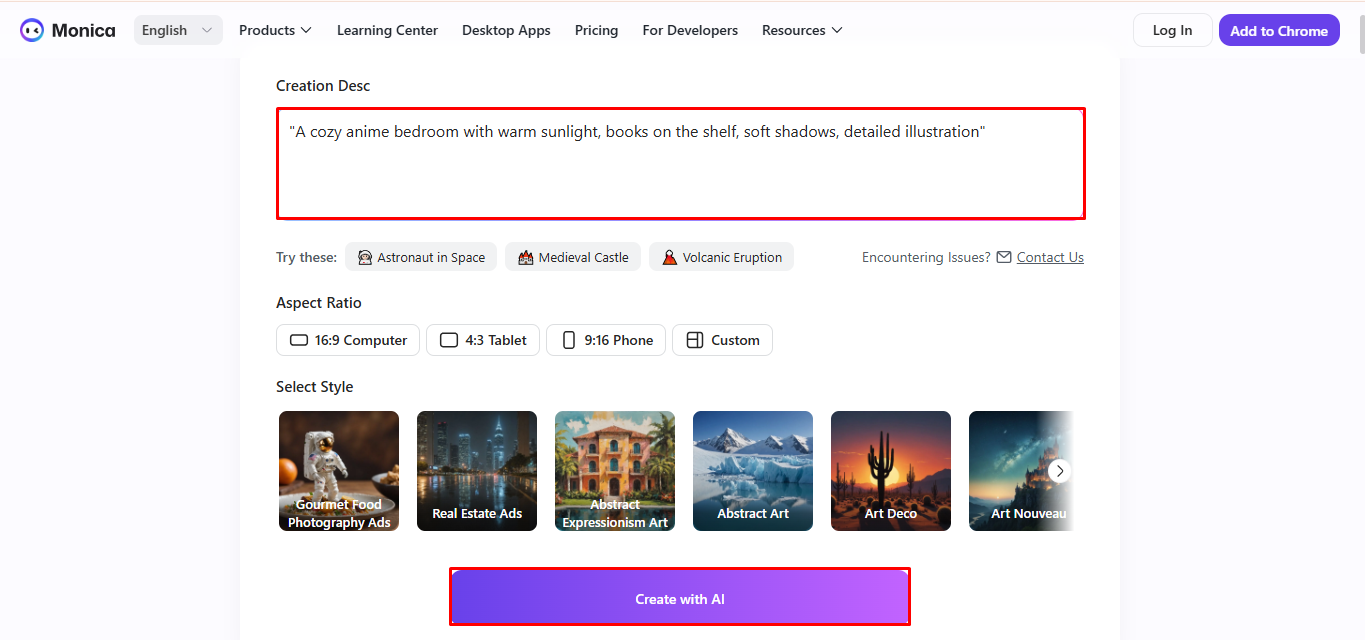Click the castle icon on Medieval Castle suggestion
1365x640 pixels.
tap(525, 257)
